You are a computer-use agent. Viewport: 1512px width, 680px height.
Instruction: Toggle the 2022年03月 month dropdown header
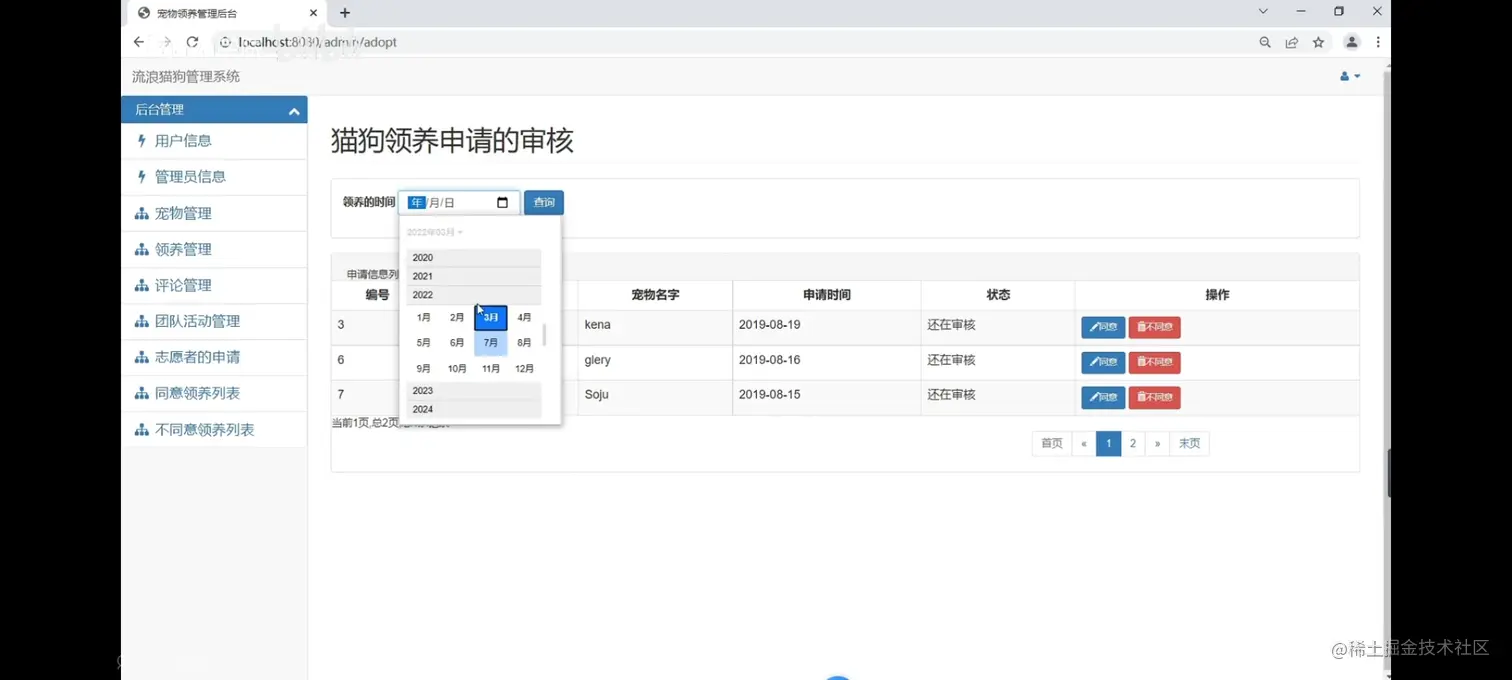(x=435, y=232)
